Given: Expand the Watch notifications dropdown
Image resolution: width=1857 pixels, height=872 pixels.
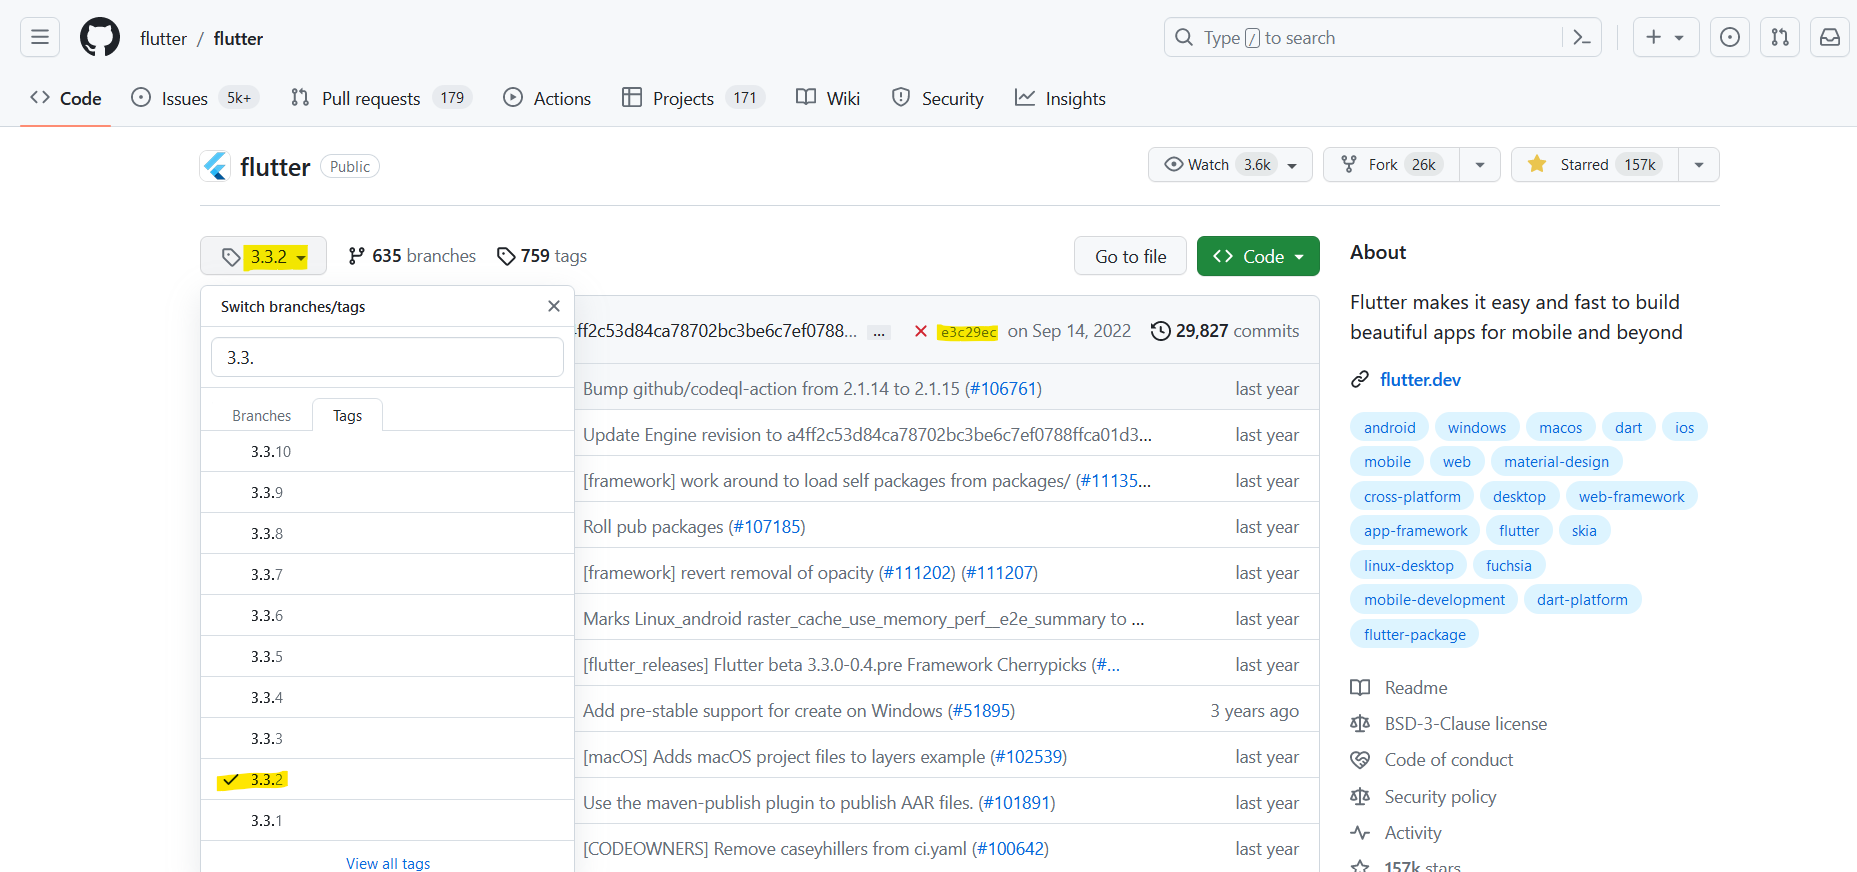Looking at the screenshot, I should (1292, 165).
